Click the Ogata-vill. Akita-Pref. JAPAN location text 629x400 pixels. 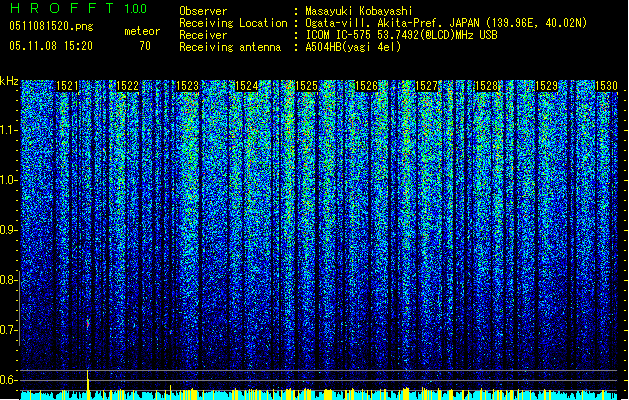[x=446, y=23]
